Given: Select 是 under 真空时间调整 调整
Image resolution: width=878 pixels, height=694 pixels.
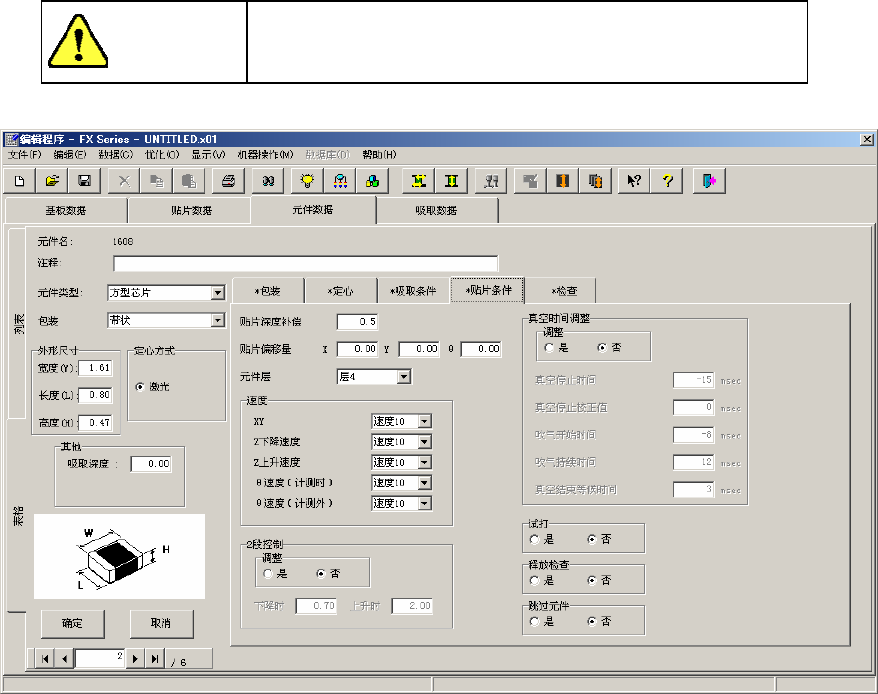Looking at the screenshot, I should click(549, 347).
